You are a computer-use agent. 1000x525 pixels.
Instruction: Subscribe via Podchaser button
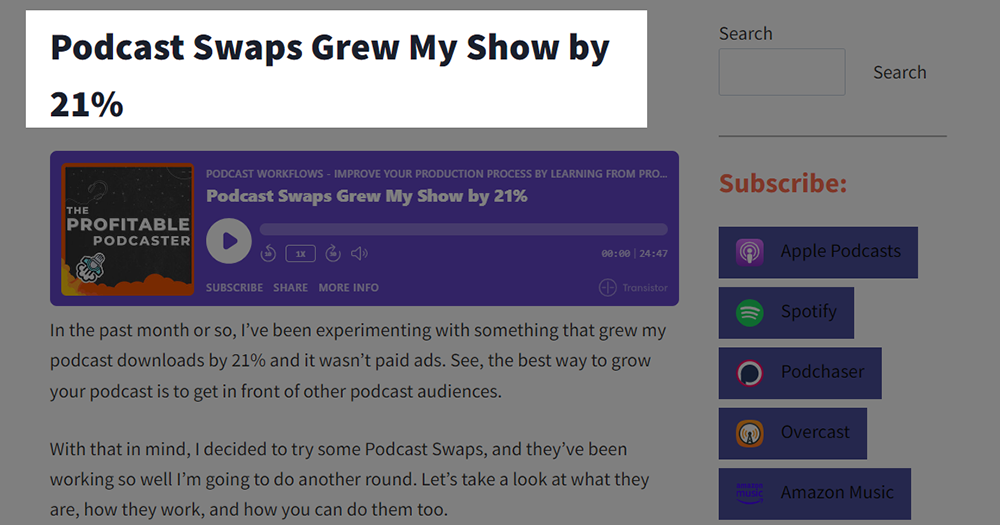point(800,373)
